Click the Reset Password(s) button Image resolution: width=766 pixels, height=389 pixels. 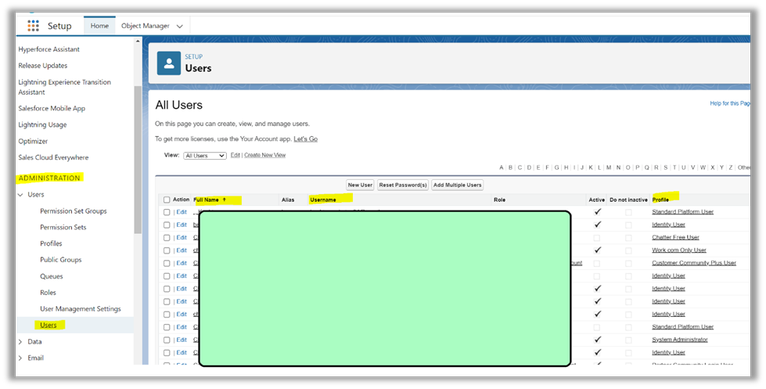pyautogui.click(x=403, y=185)
